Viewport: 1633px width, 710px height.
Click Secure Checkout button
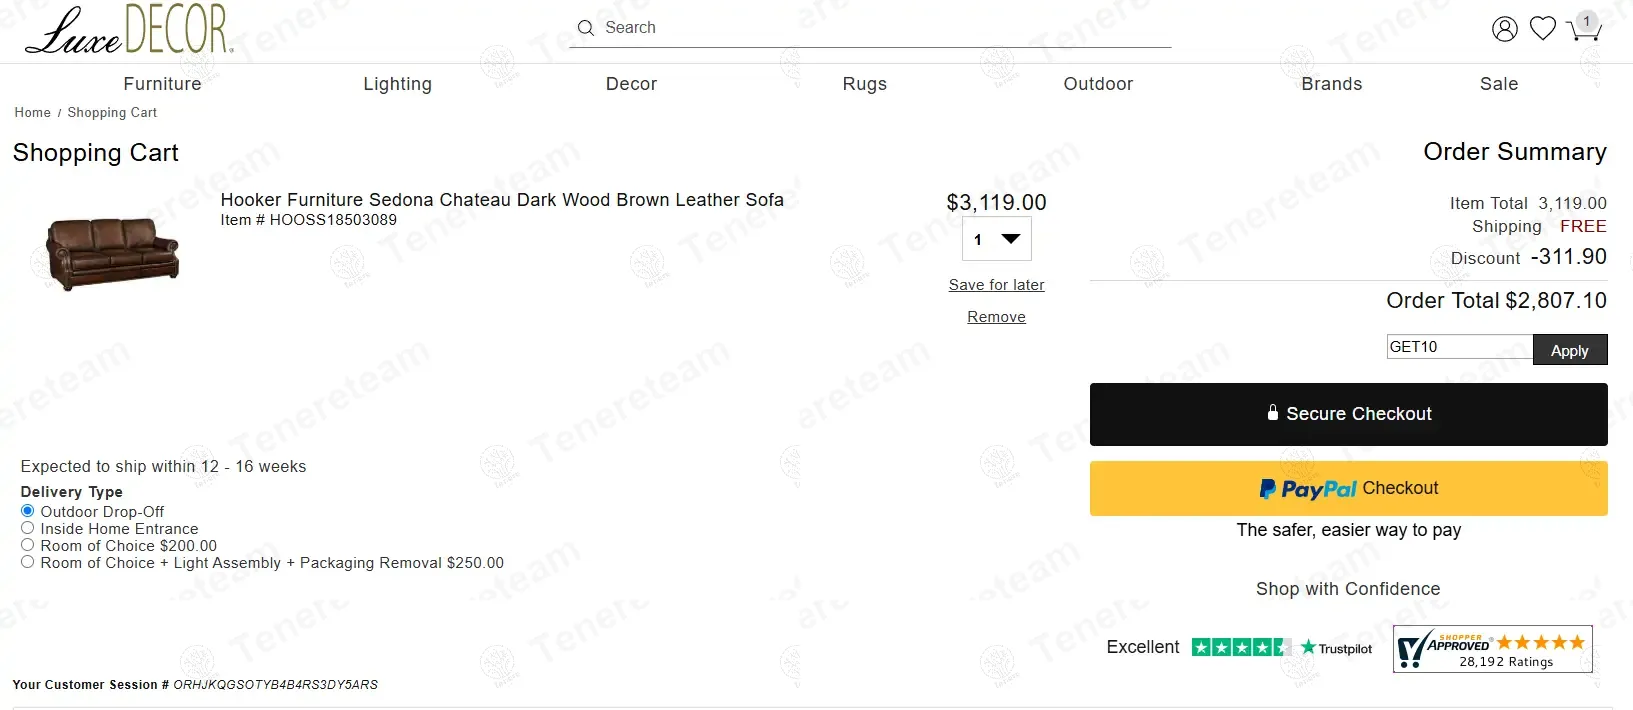[1348, 414]
